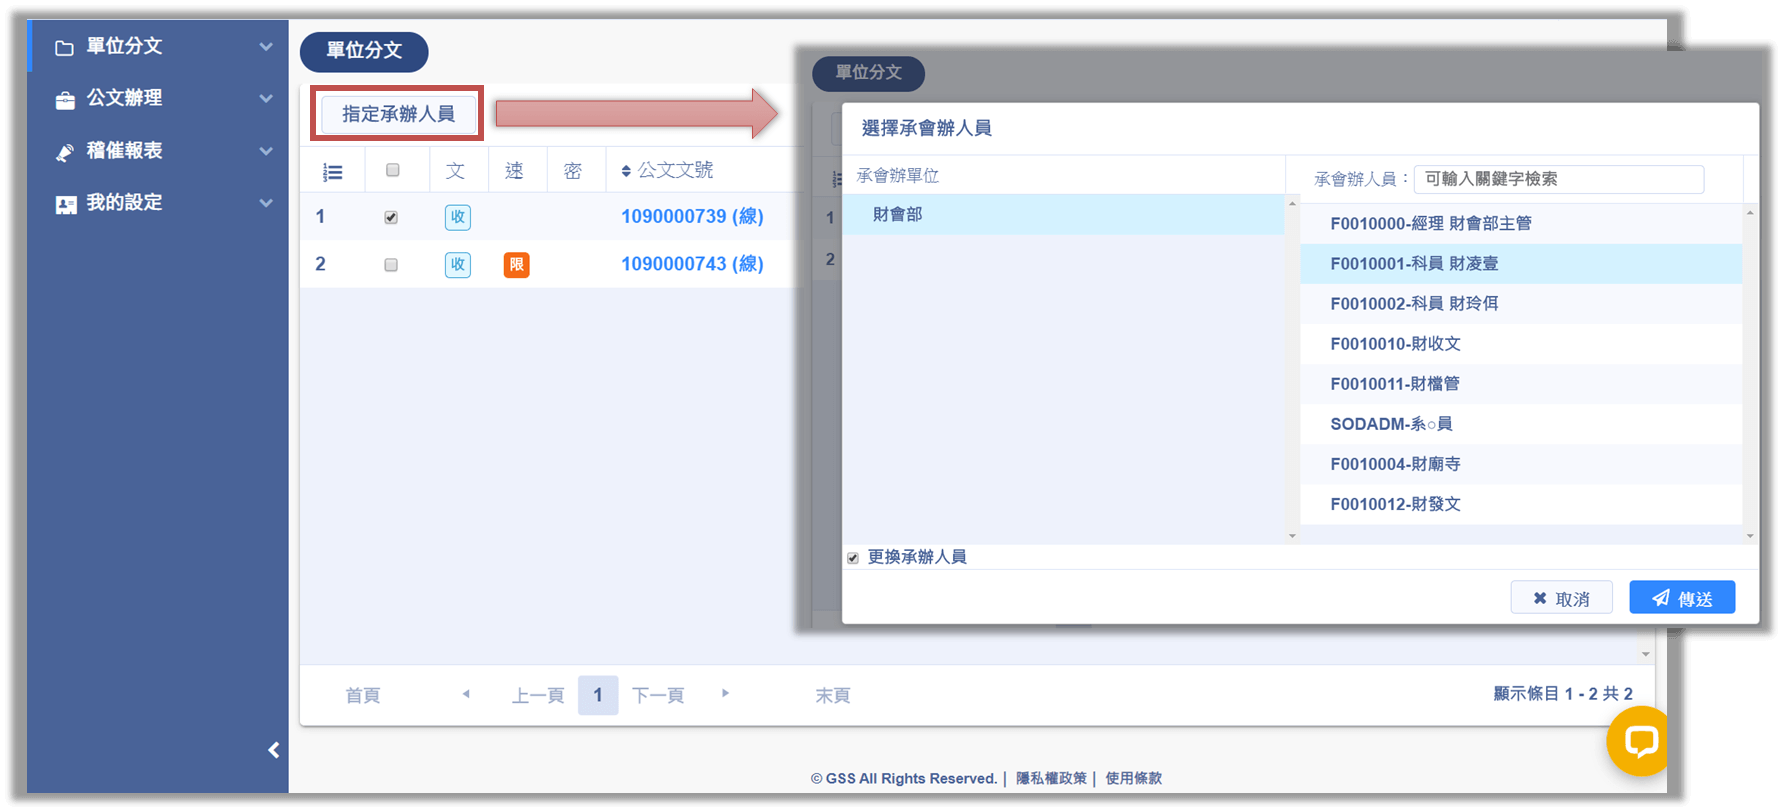Click the orange 限 urgency badge
This screenshot has width=1782, height=812.
click(516, 265)
